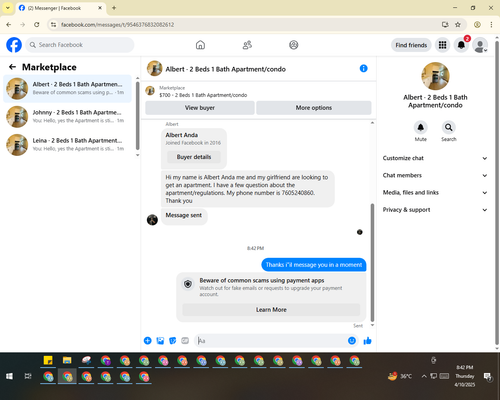Click Thanks i'll message you in a moment bubble
The width and height of the screenshot is (500, 400).
click(314, 265)
